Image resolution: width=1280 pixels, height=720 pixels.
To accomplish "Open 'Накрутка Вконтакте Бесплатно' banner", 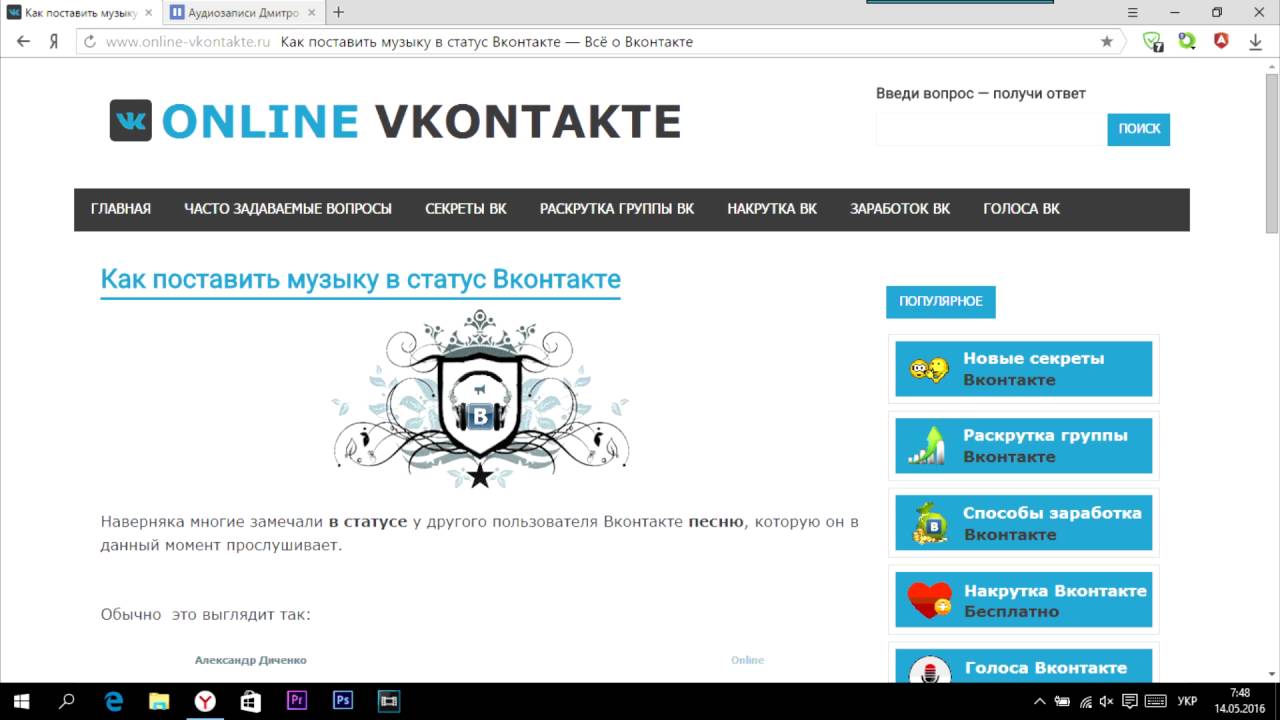I will 1024,600.
